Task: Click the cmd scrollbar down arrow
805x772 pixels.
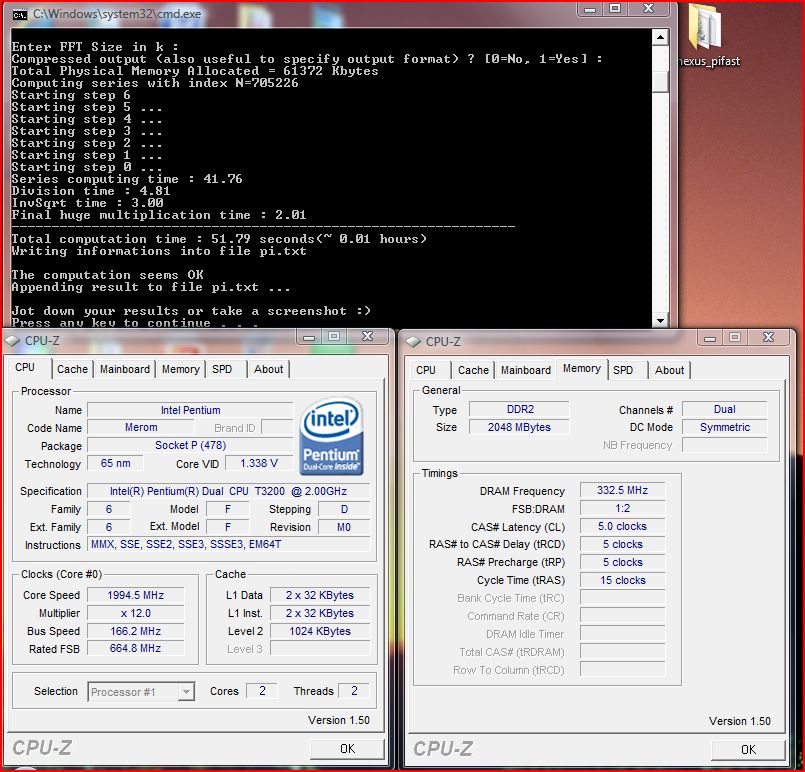Action: [660, 320]
